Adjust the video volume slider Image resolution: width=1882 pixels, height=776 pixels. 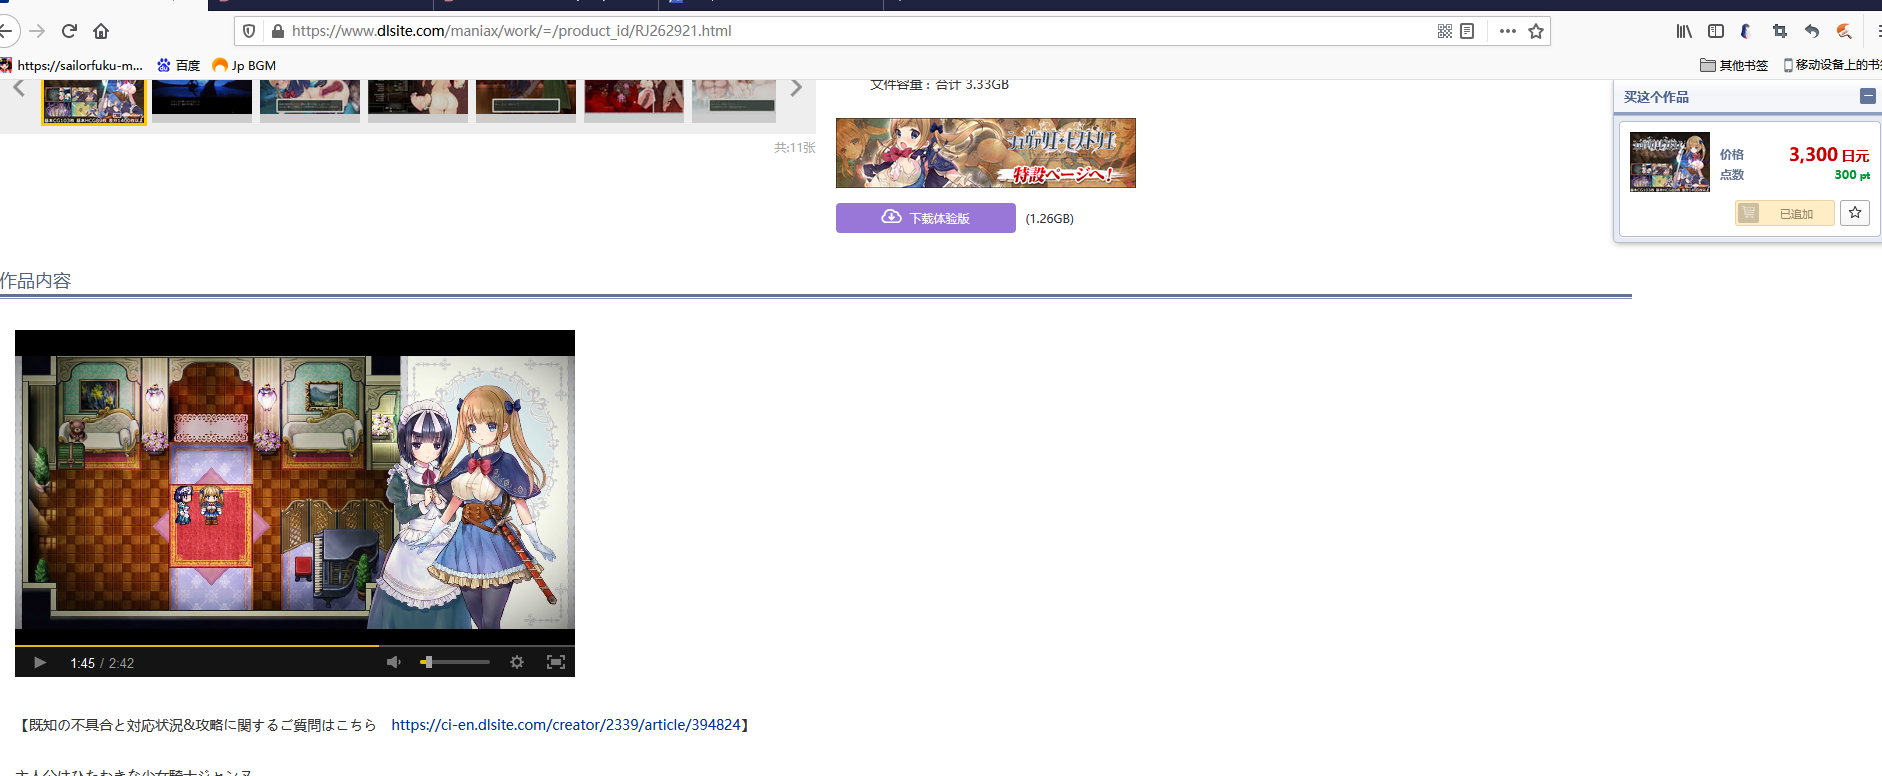tap(455, 662)
